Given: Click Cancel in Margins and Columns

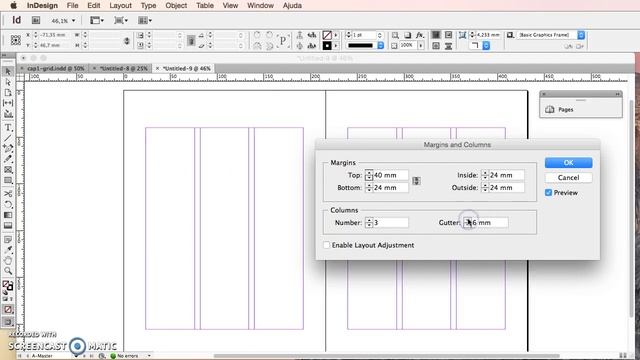Looking at the screenshot, I should coord(569,178).
